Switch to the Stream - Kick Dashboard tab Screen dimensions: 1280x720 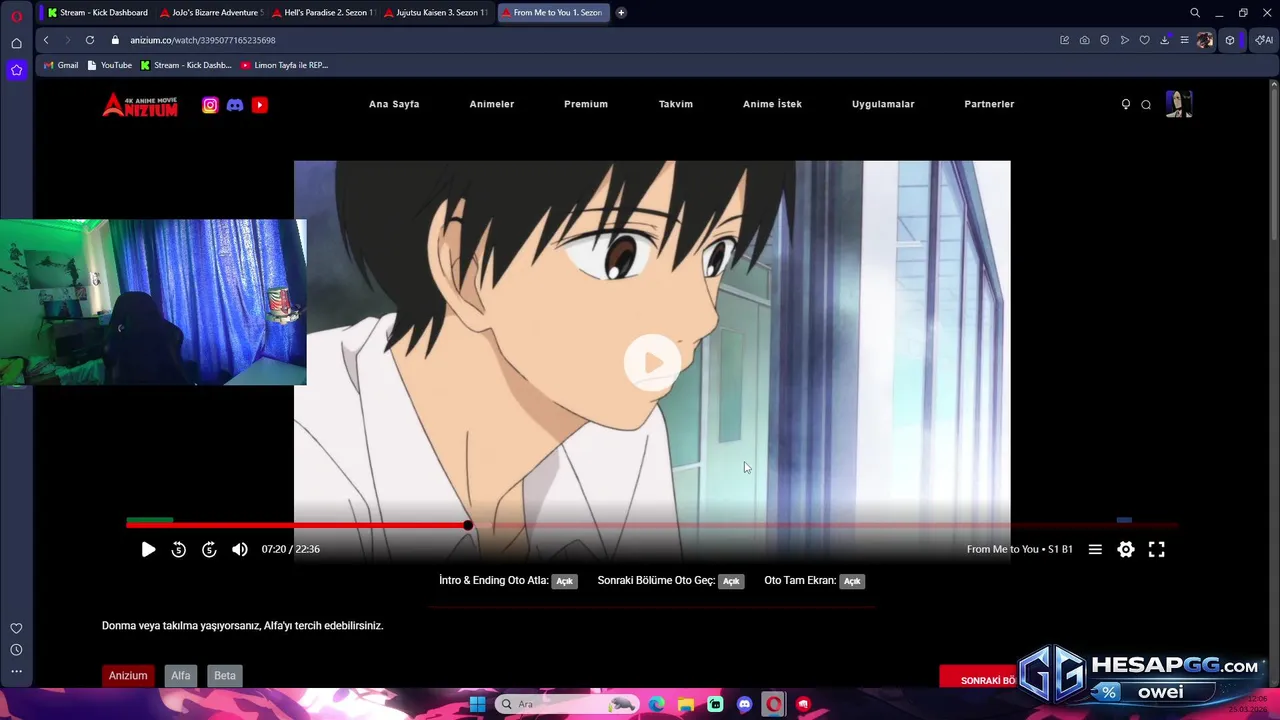point(98,13)
